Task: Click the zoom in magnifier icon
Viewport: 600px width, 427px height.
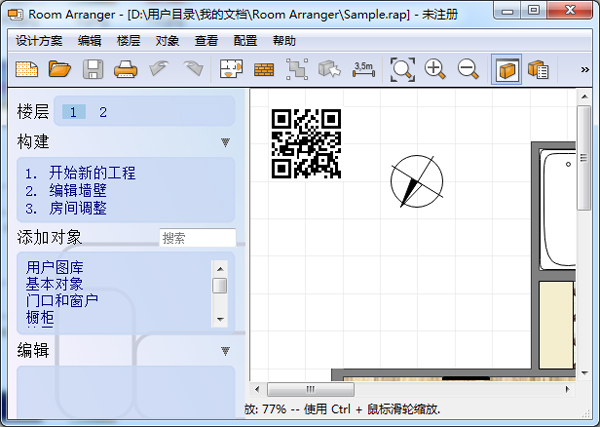Action: point(435,69)
